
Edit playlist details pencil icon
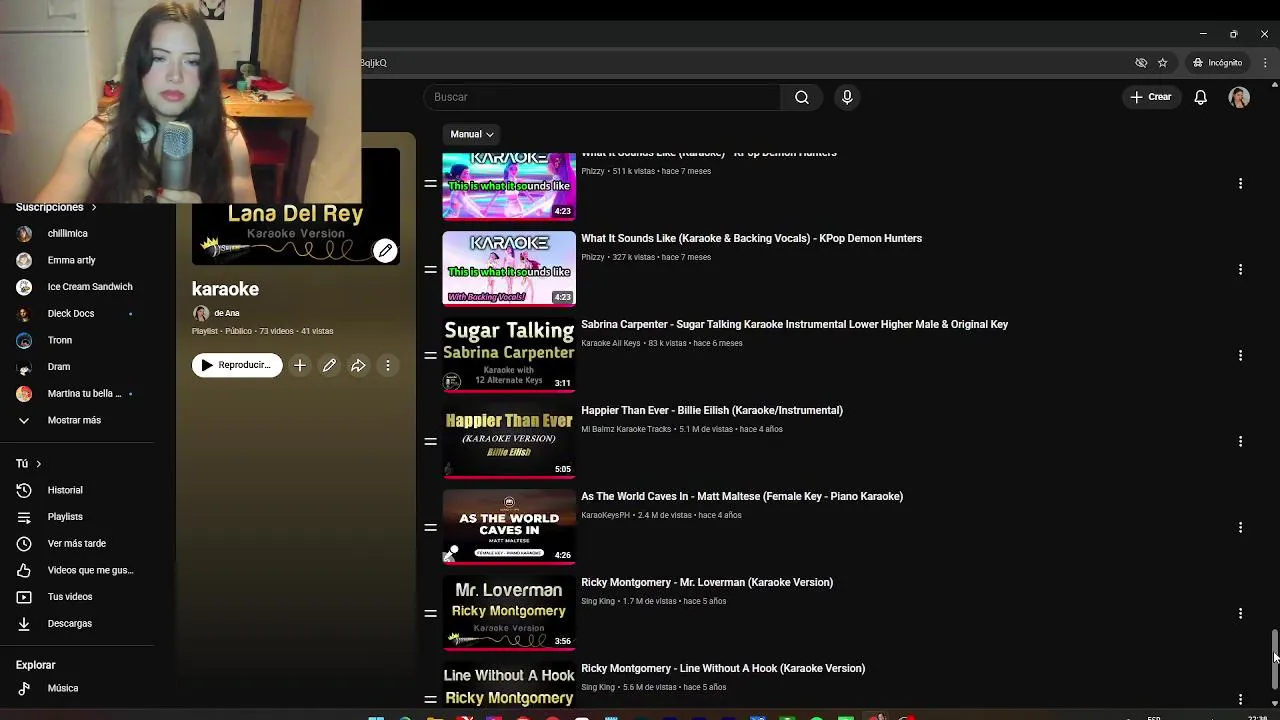tap(329, 365)
